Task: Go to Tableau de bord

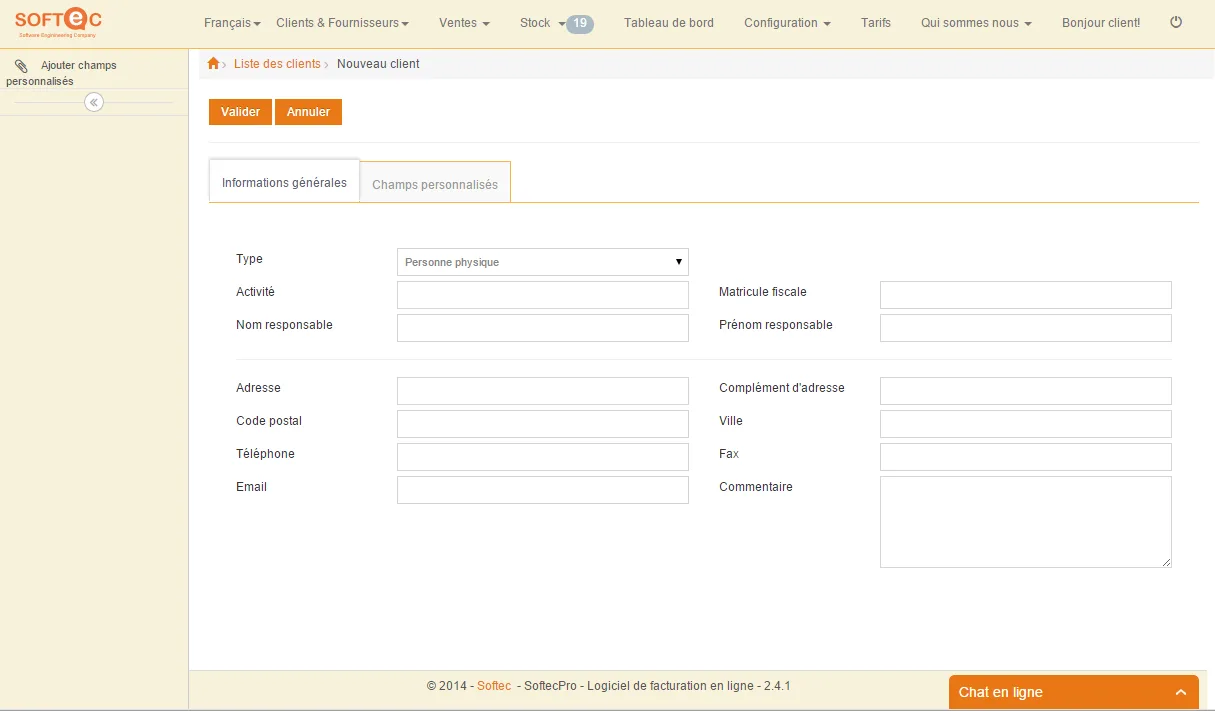Action: (x=669, y=23)
